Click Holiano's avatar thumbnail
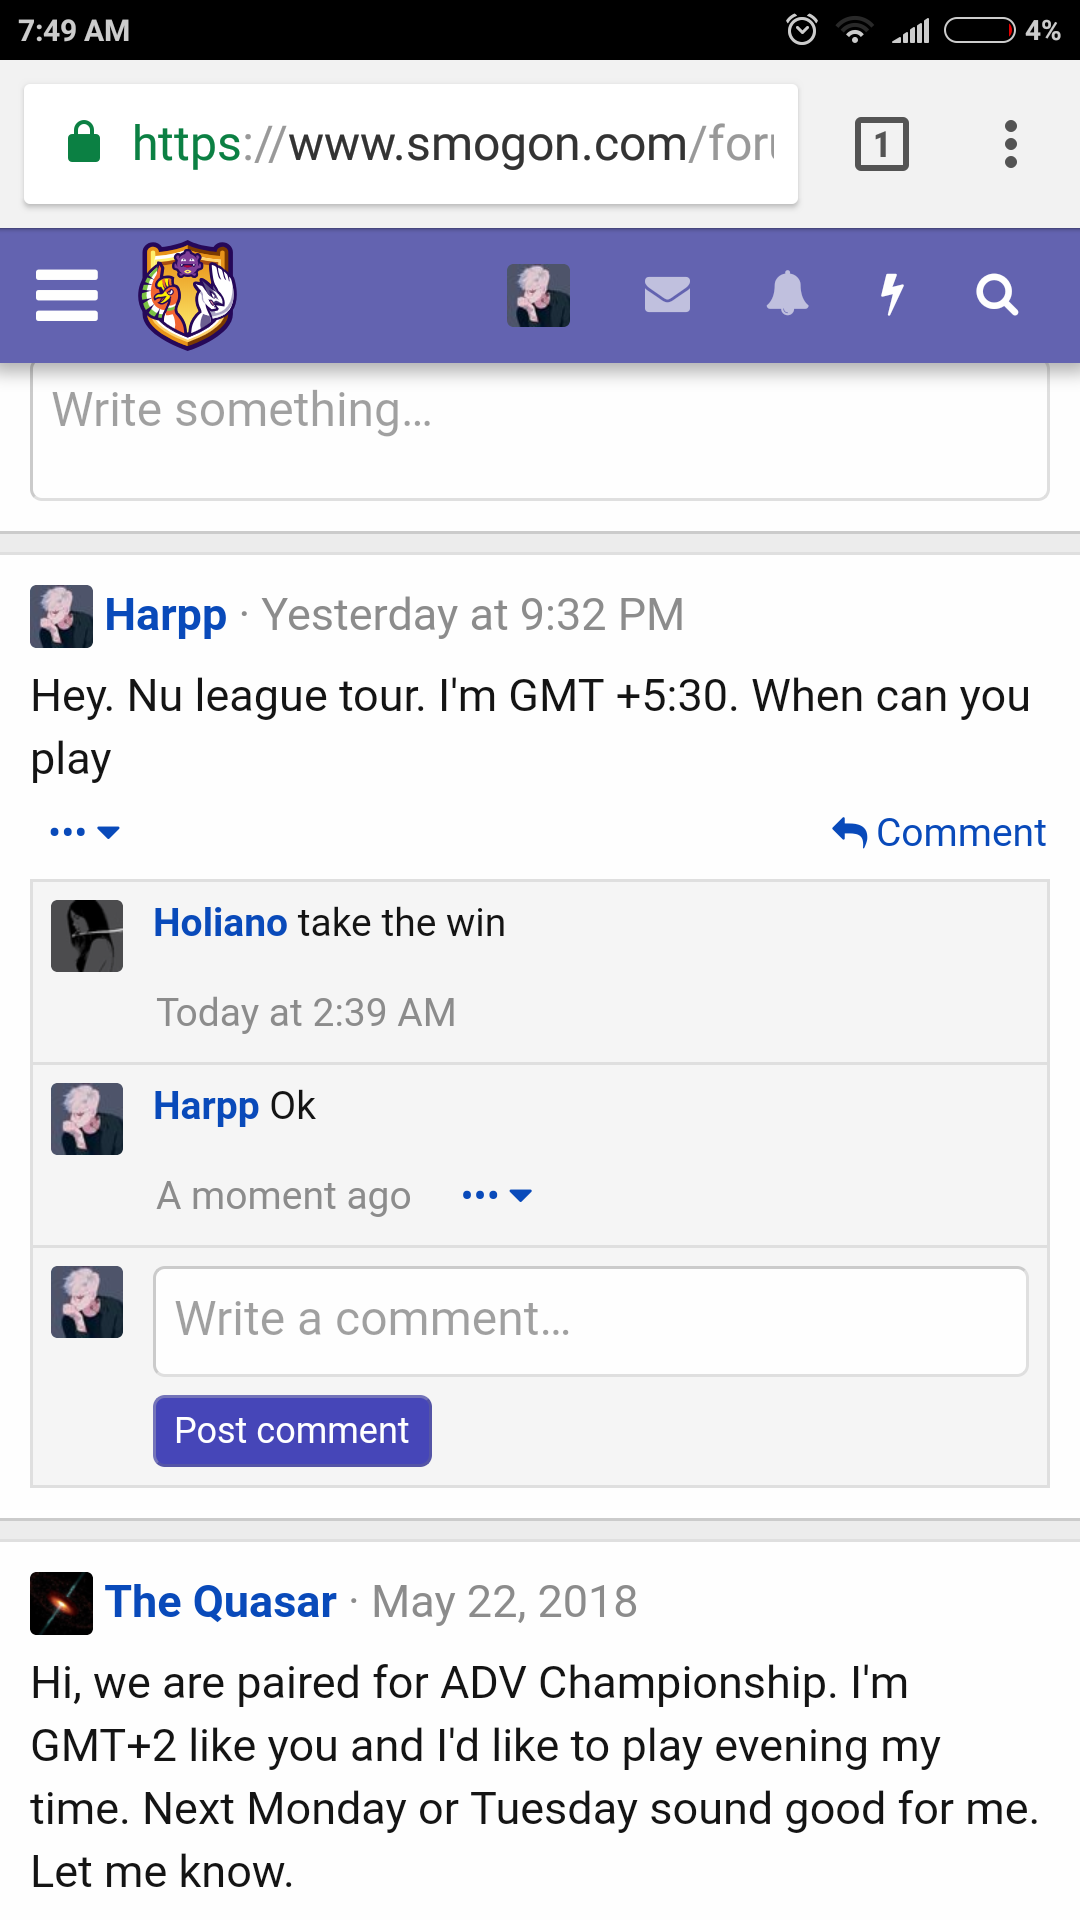 [x=87, y=936]
